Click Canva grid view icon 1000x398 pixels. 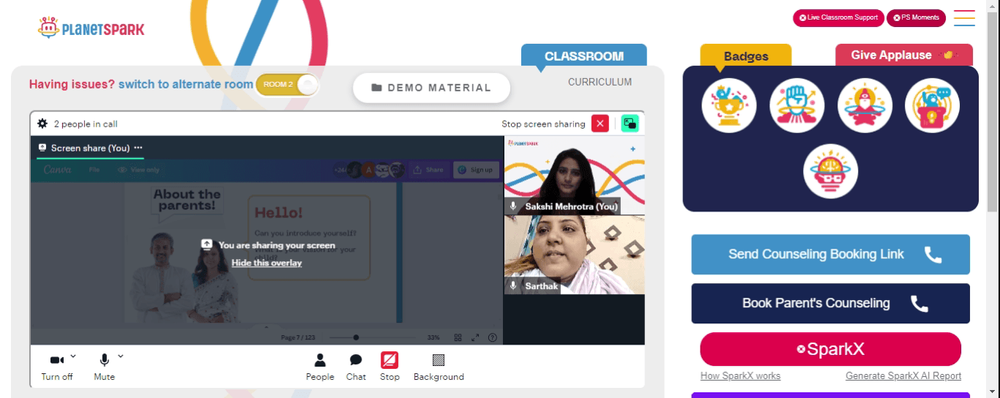(458, 337)
